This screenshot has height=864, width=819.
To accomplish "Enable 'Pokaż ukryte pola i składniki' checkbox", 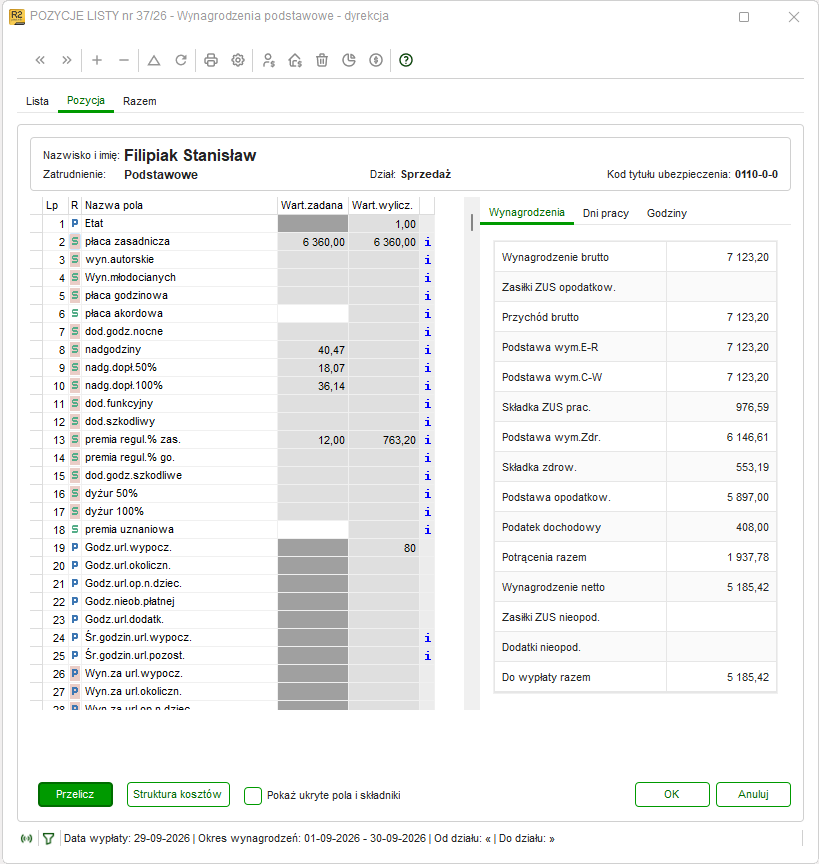I will [253, 795].
